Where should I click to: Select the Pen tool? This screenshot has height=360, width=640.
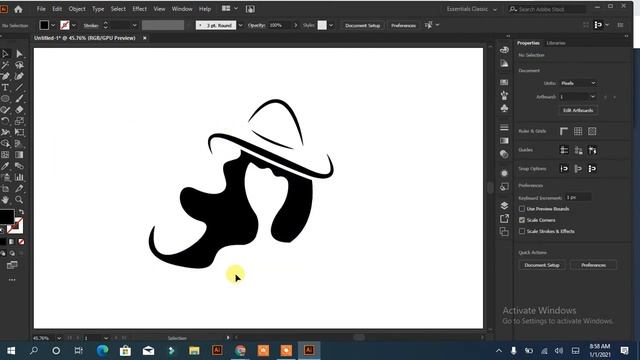5,76
